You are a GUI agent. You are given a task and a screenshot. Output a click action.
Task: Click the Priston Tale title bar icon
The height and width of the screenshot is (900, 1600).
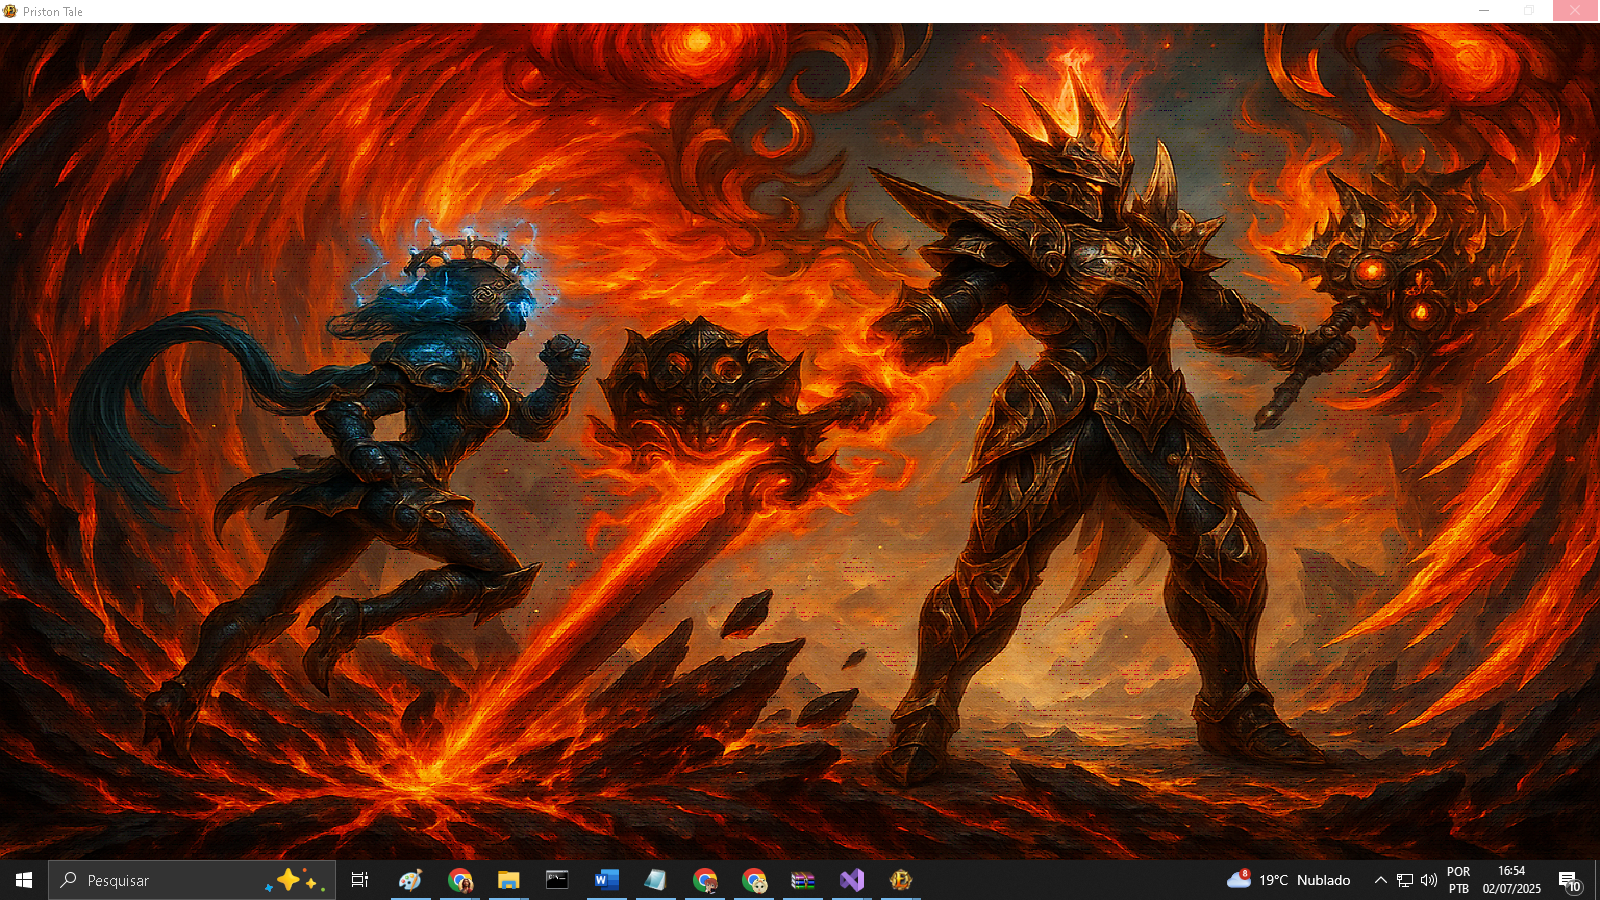(10, 11)
